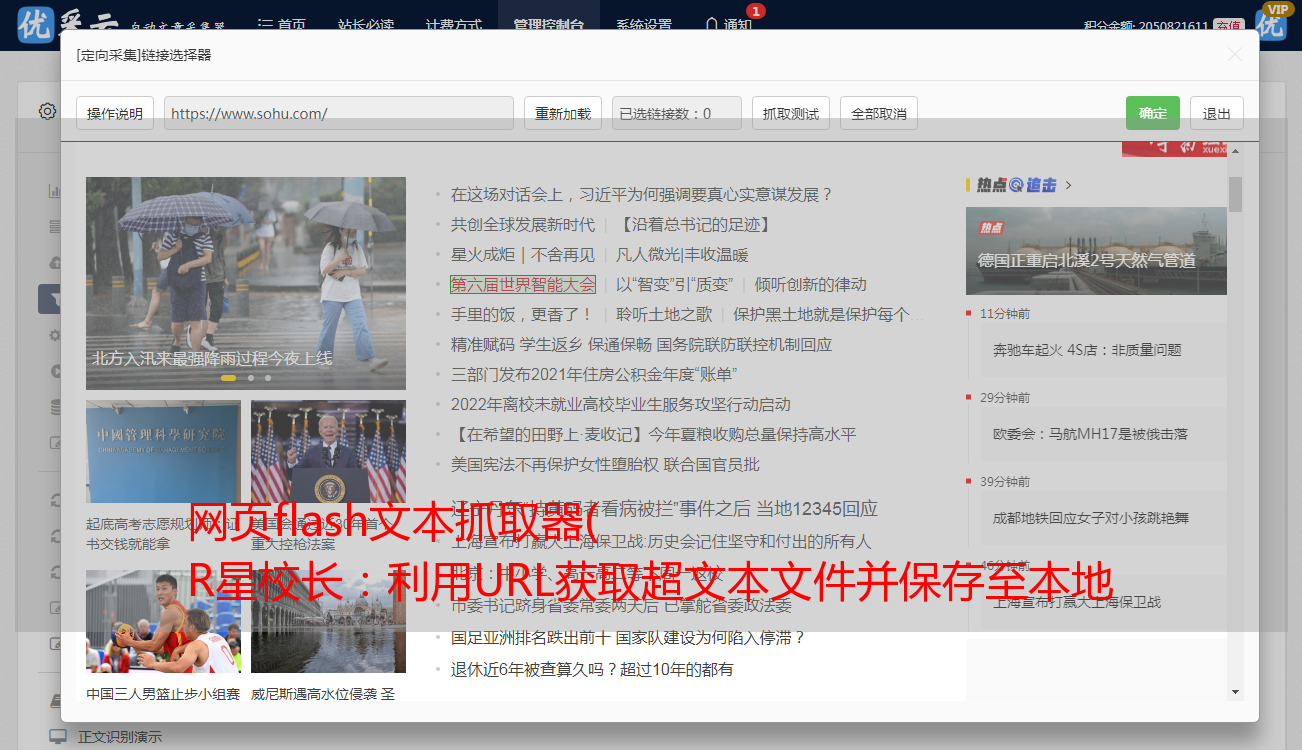This screenshot has width=1302, height=750.
Task: Select the second carousel dot
Action: click(251, 378)
